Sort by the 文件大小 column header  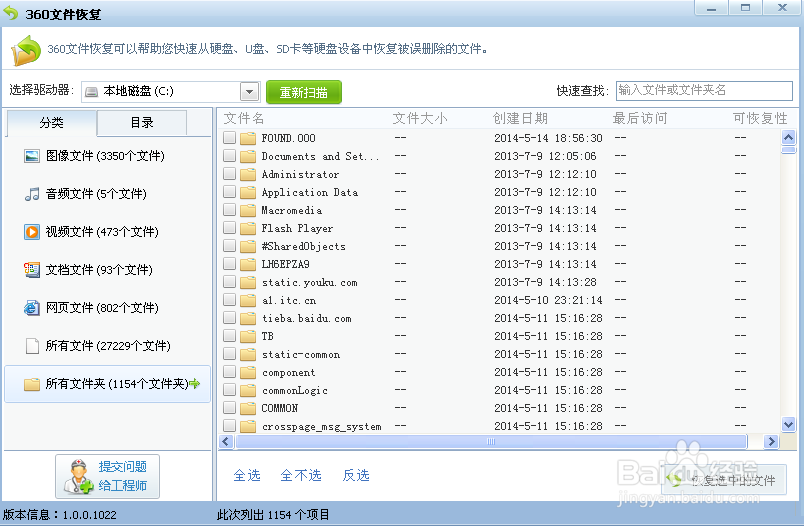click(420, 118)
